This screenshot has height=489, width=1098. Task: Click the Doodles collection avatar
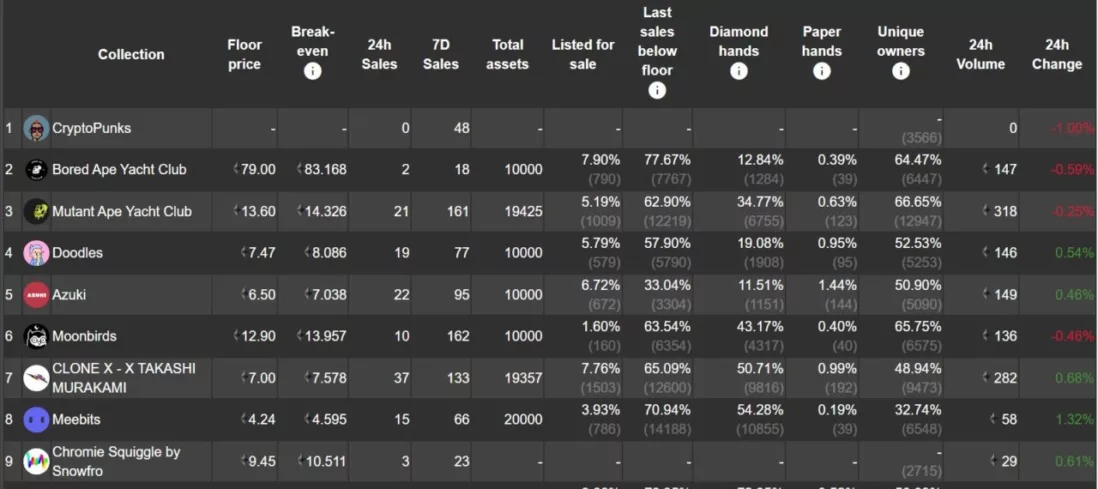point(36,253)
